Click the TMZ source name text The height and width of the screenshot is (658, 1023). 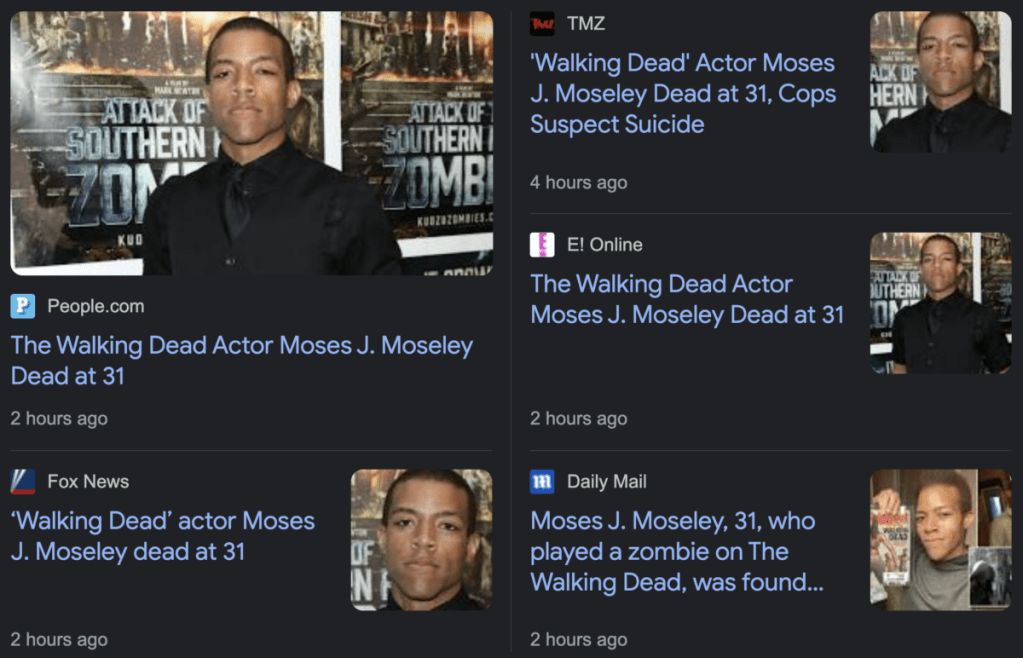586,23
